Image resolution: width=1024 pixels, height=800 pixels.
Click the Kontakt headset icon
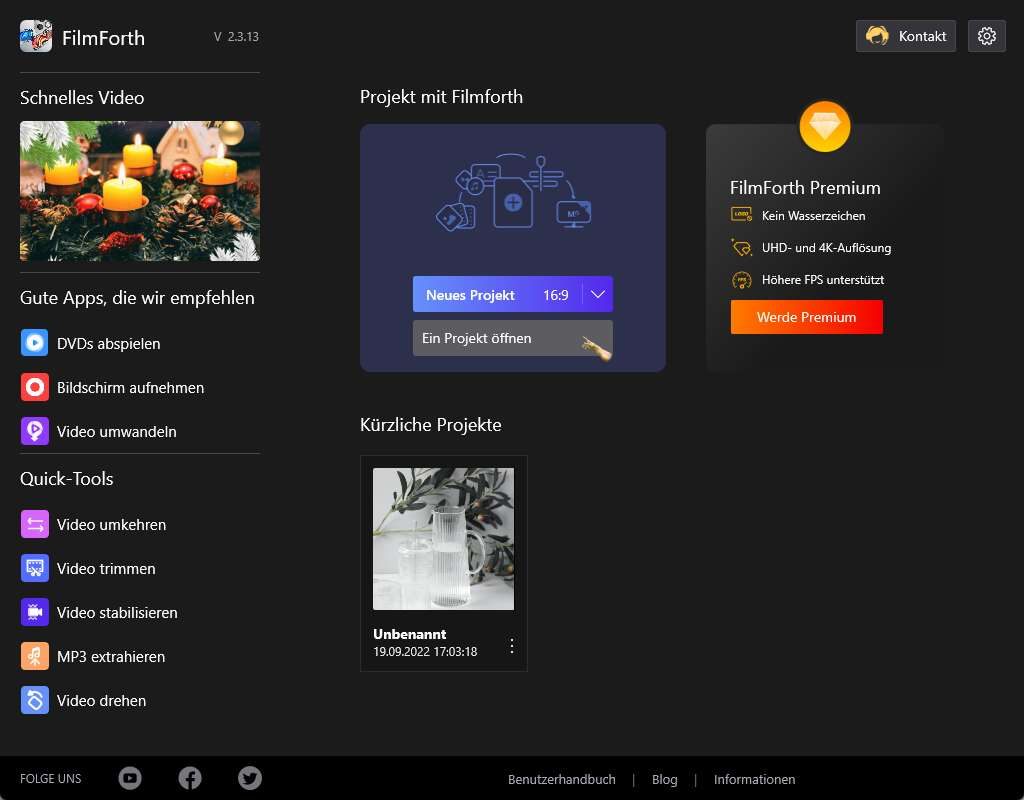(877, 35)
